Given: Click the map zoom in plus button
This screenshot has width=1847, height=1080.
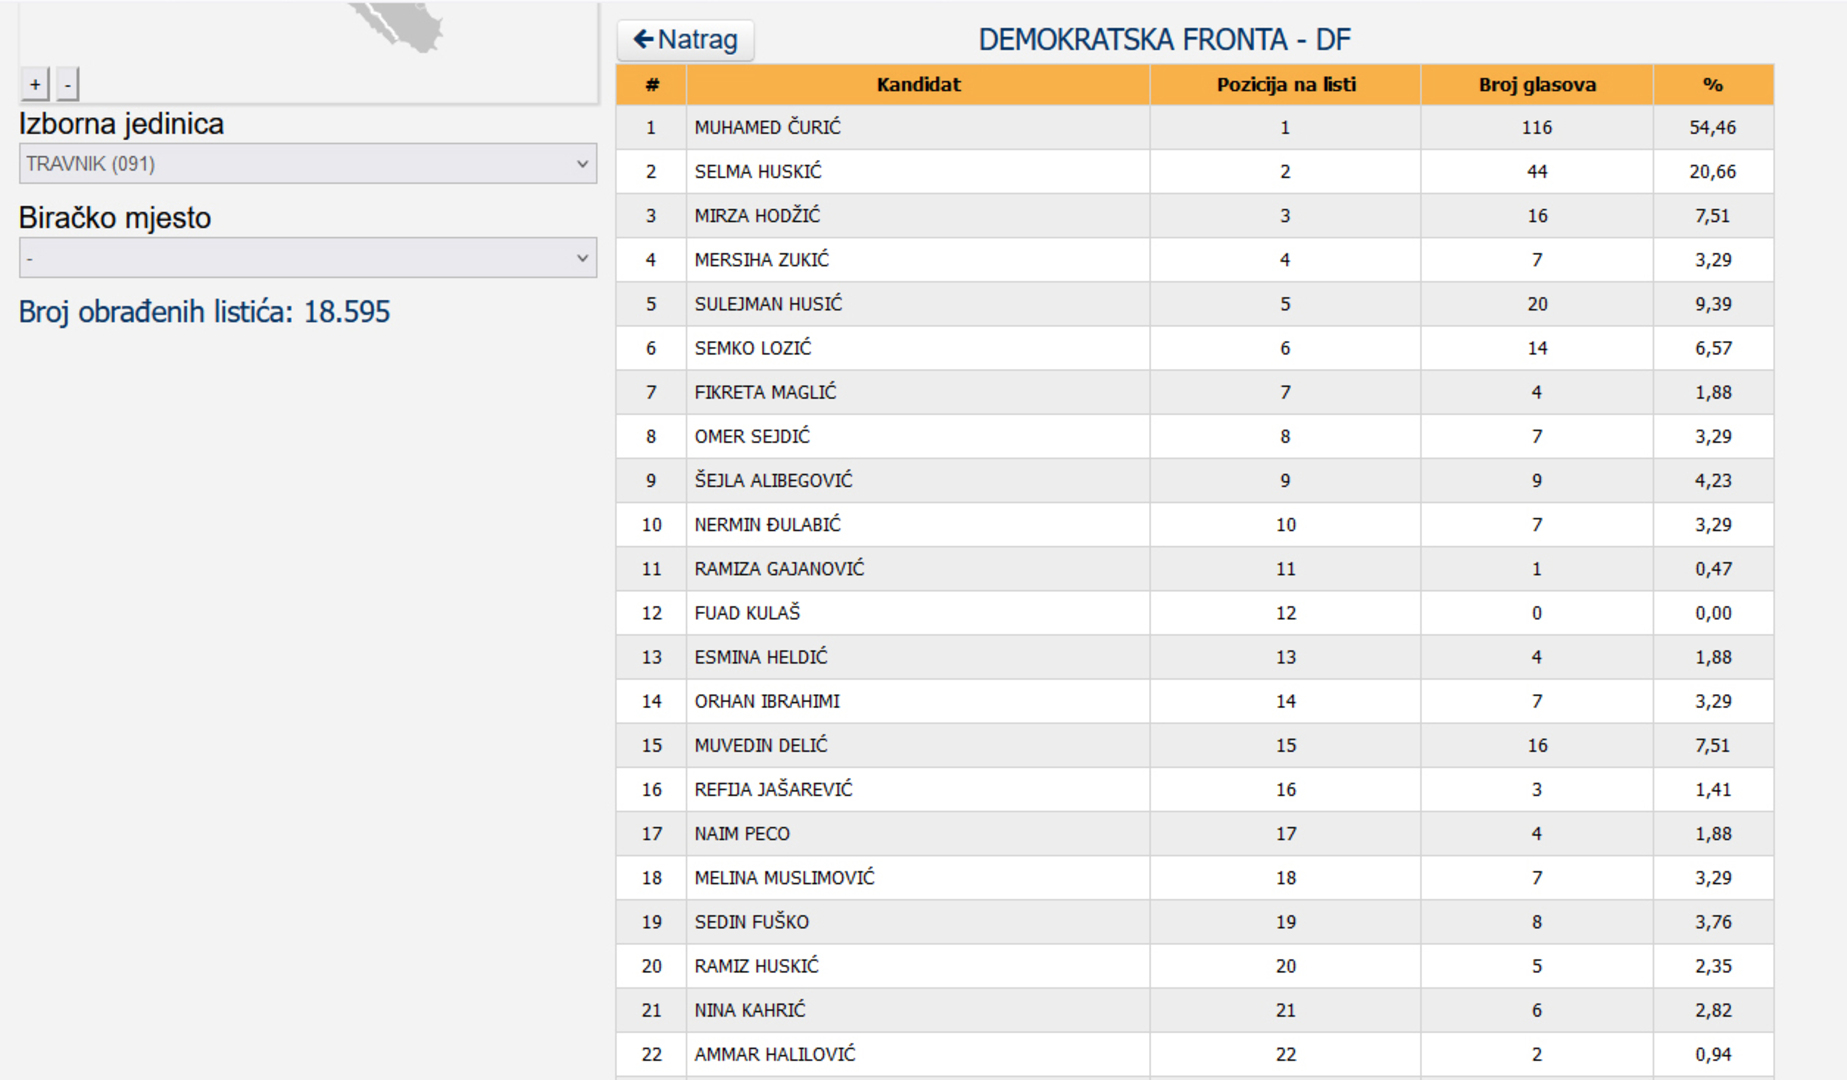Looking at the screenshot, I should tap(35, 85).
